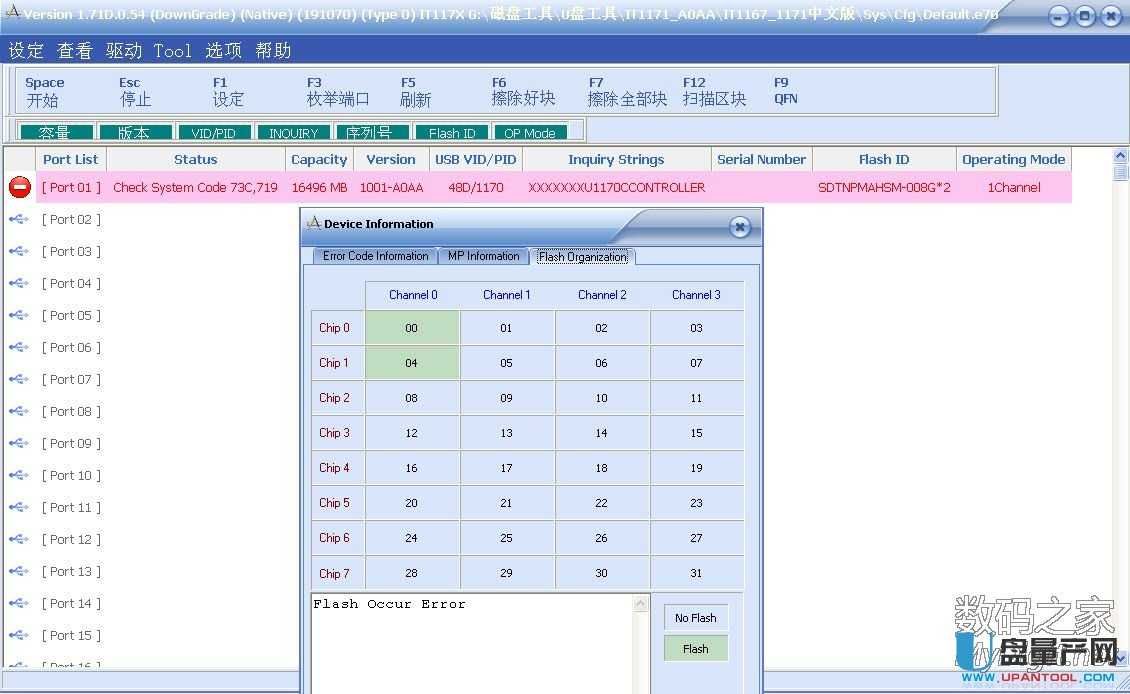Click the USB icon beside Port 13
The width and height of the screenshot is (1130, 694).
tap(19, 571)
